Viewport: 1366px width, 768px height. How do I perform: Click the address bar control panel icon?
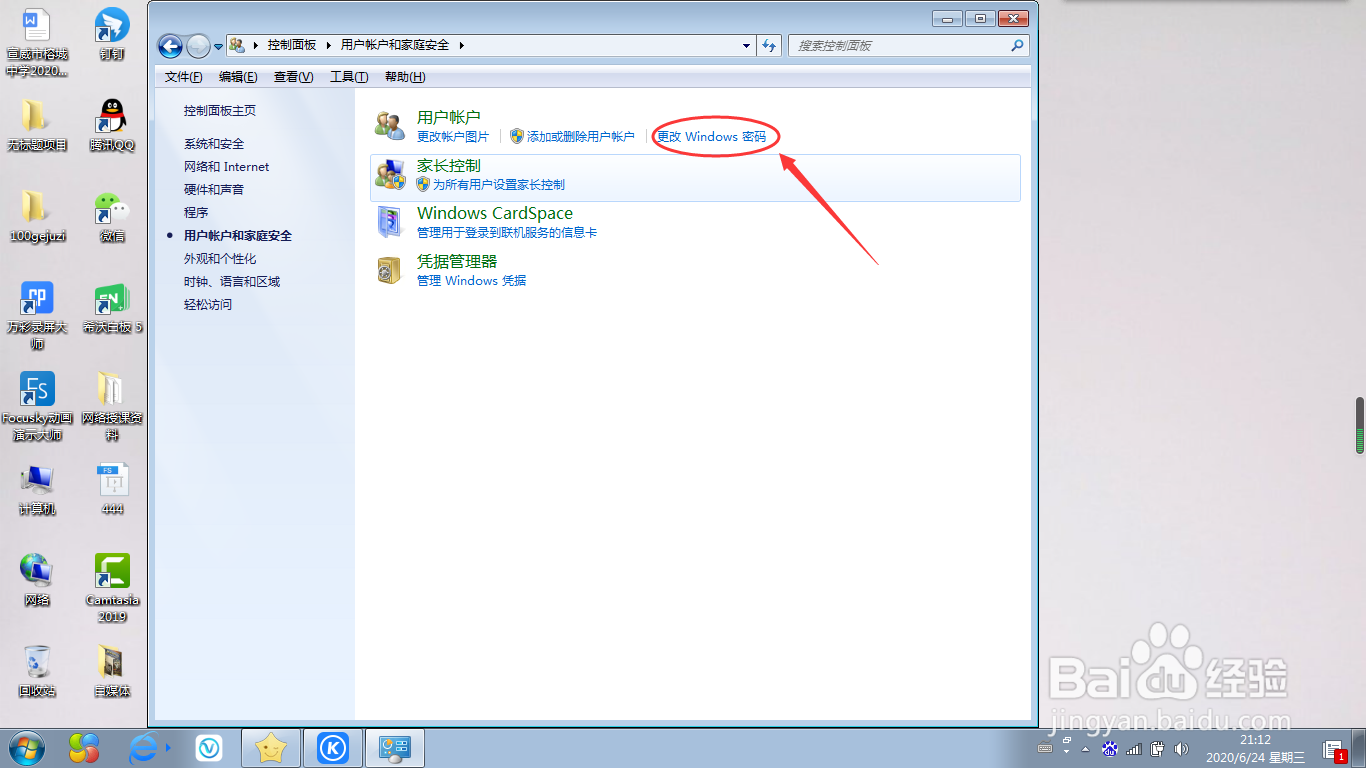(x=237, y=45)
